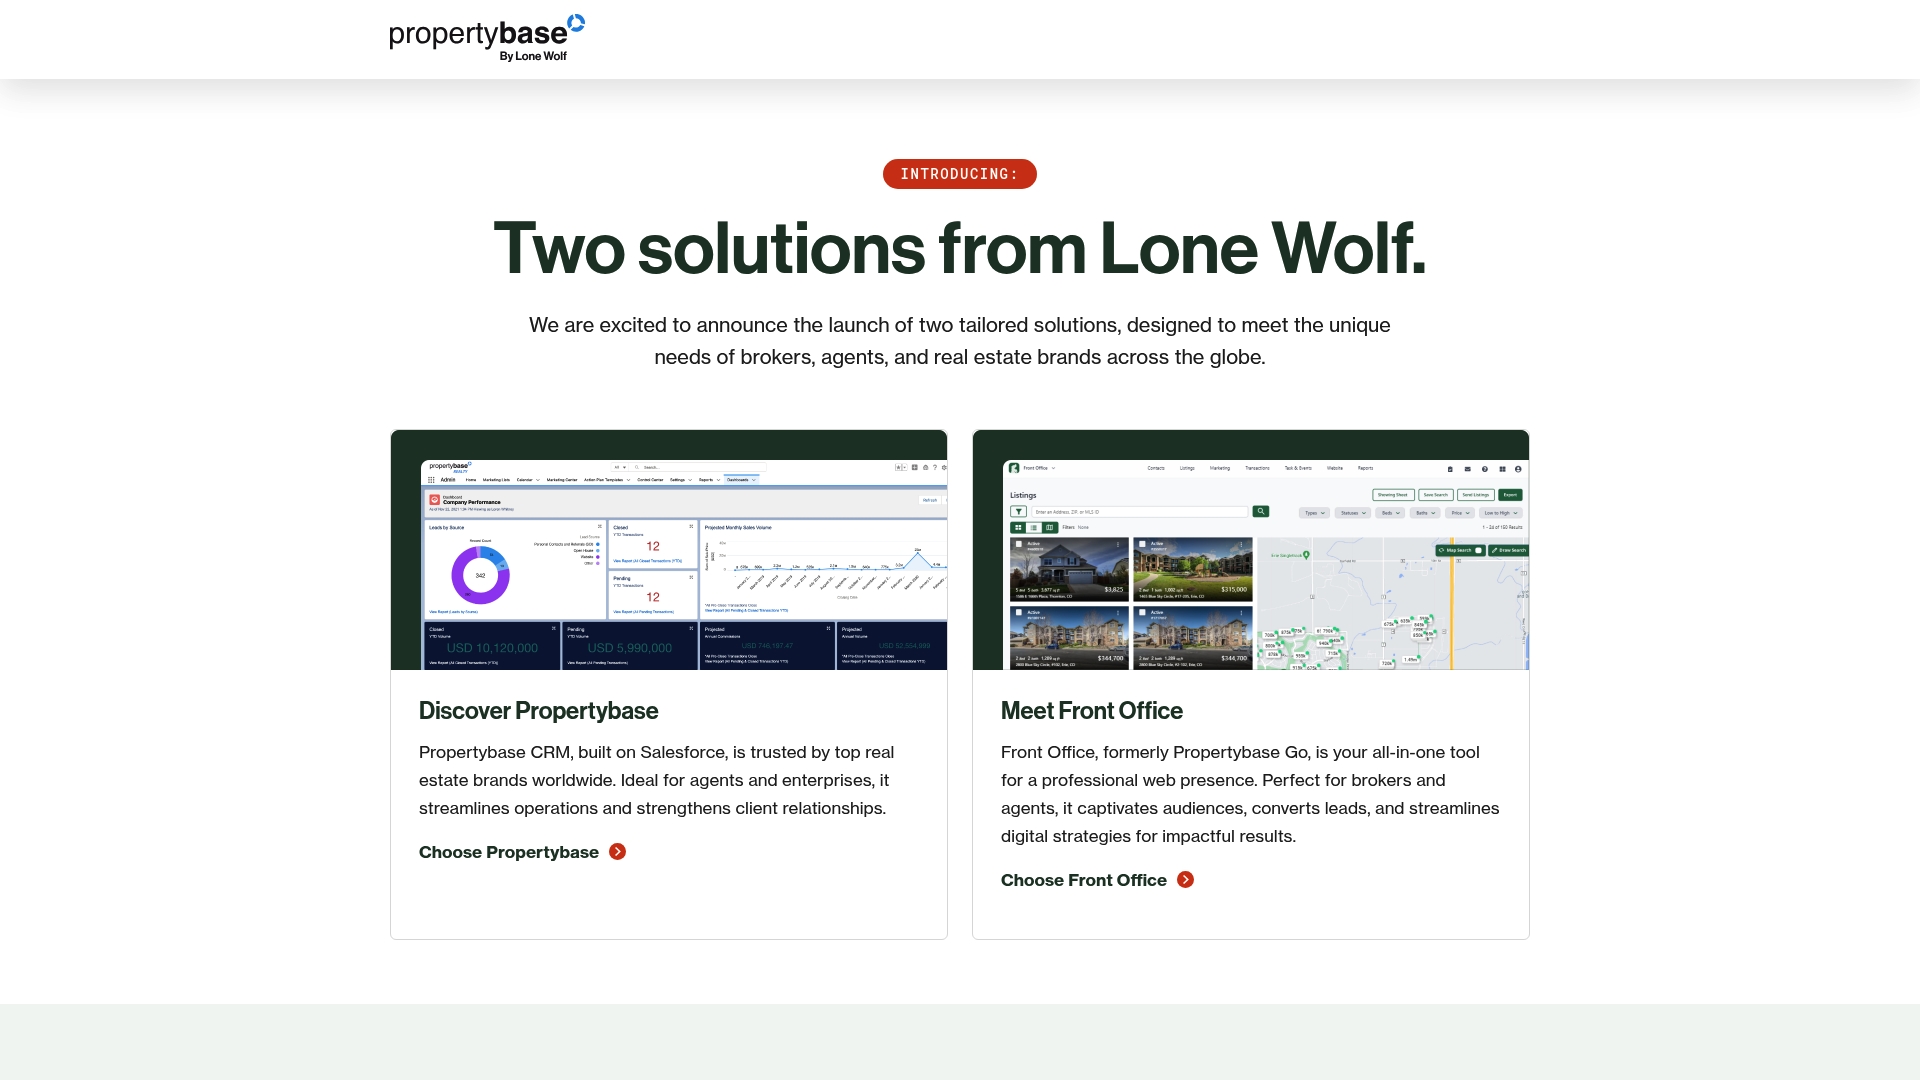Open the Front Office listings screenshot thumbnail
The image size is (1920, 1080).
[x=1251, y=550]
